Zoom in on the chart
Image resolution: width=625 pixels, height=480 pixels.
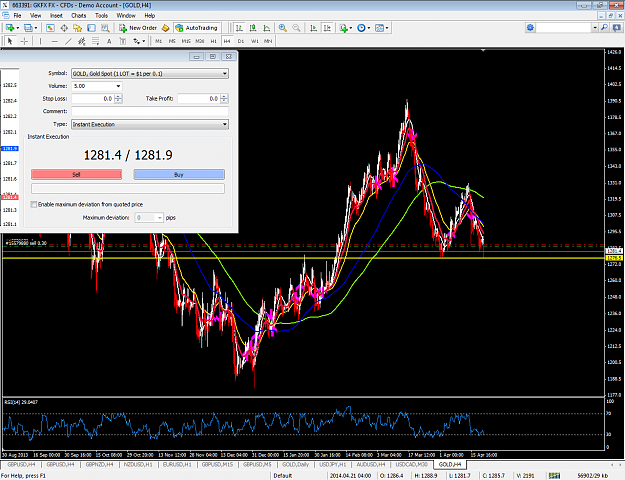(283, 28)
